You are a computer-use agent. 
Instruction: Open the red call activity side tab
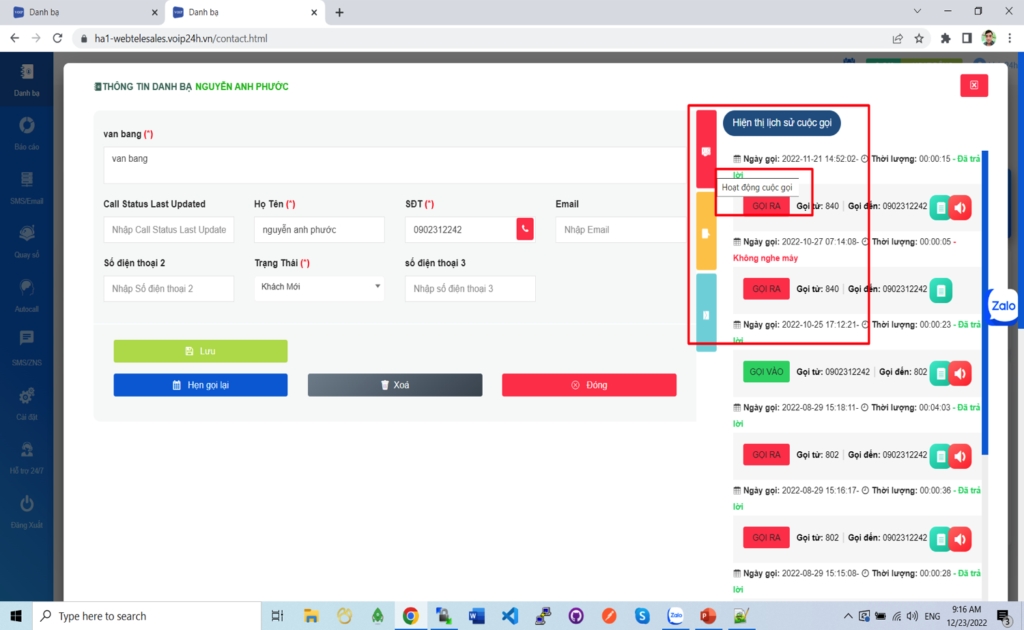tap(706, 151)
